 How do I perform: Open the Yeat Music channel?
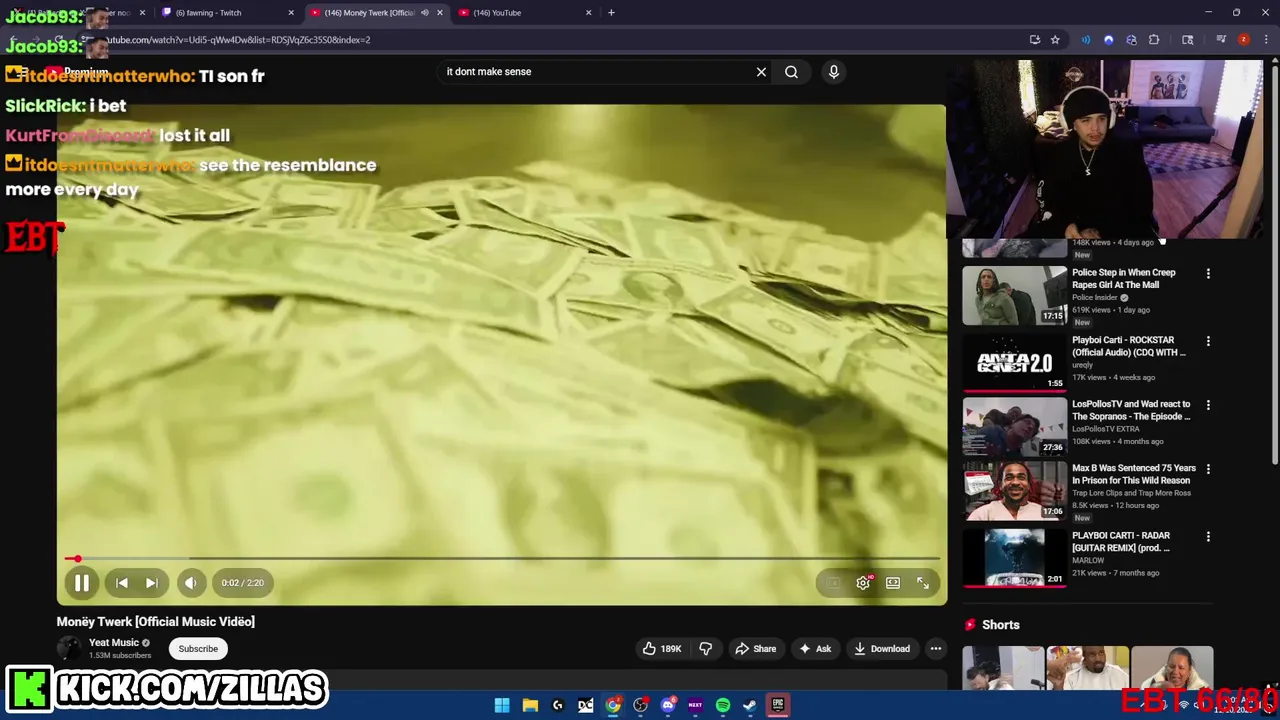114,643
